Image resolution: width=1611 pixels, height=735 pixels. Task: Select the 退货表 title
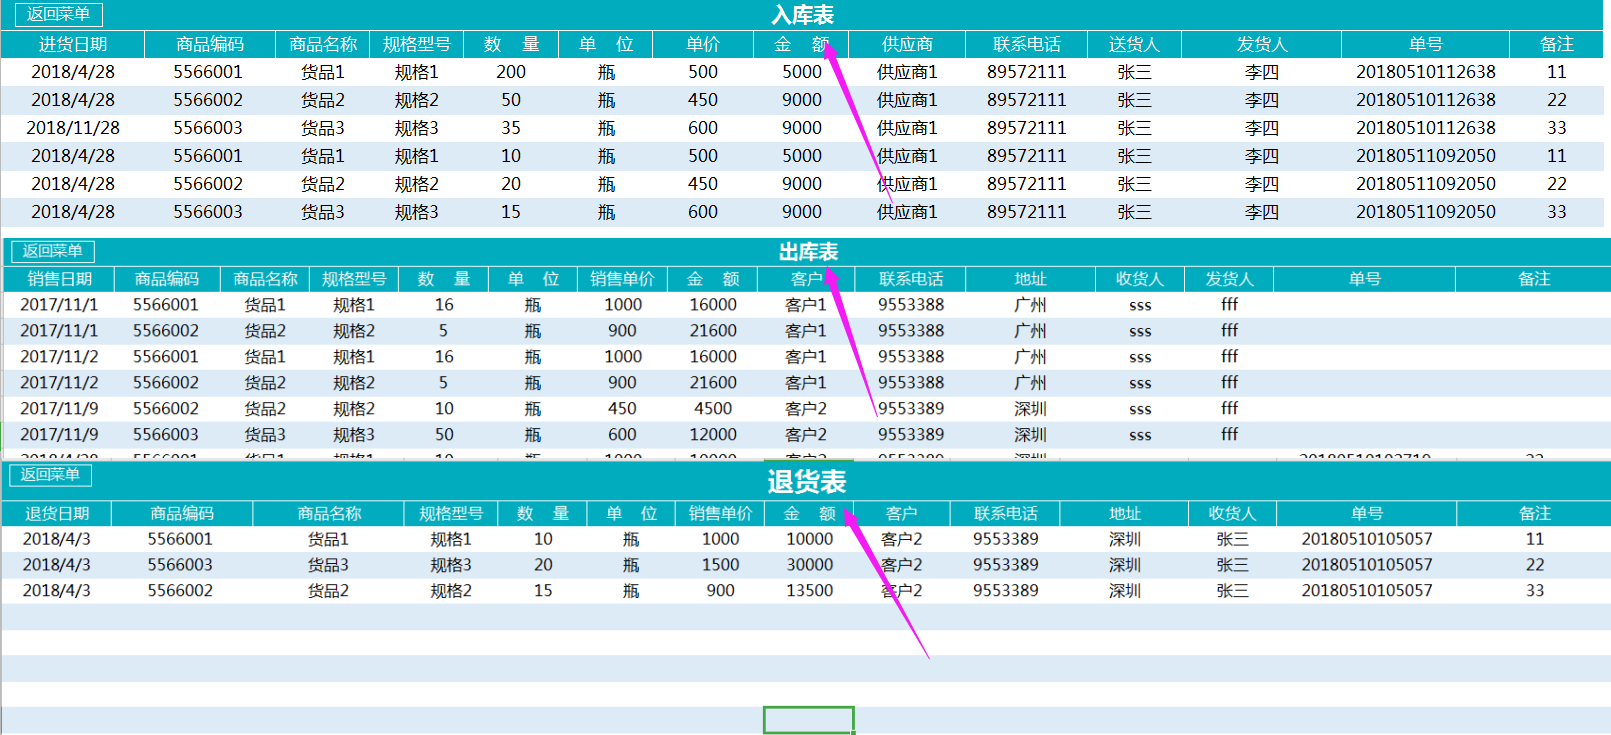point(807,482)
